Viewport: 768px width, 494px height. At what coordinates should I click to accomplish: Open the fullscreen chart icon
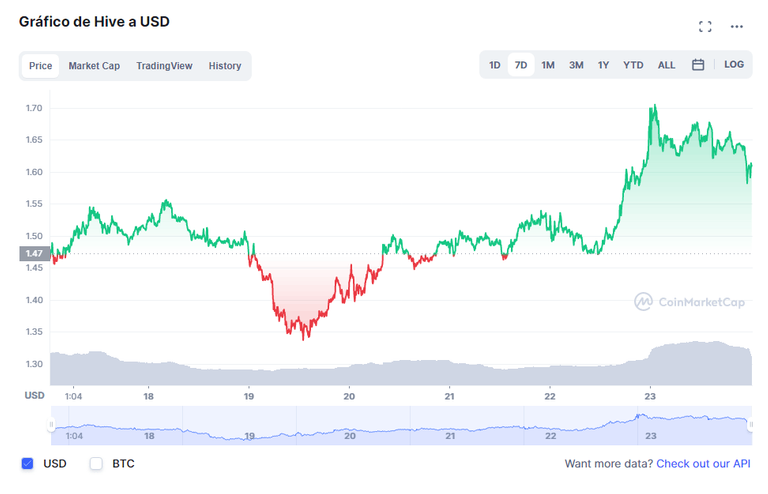[x=705, y=26]
